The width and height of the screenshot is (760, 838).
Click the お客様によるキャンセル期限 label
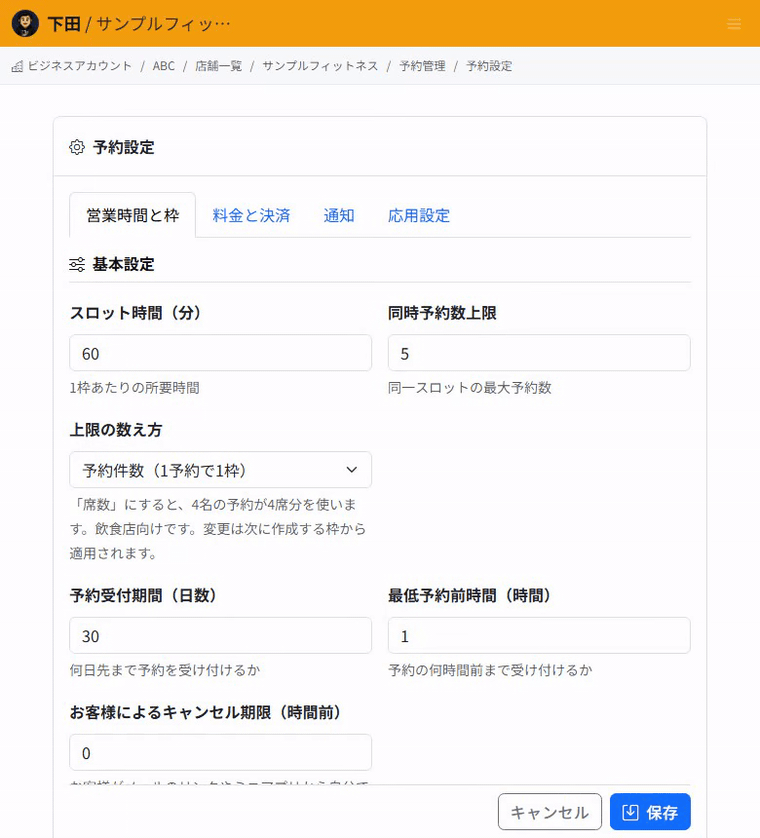point(206,712)
